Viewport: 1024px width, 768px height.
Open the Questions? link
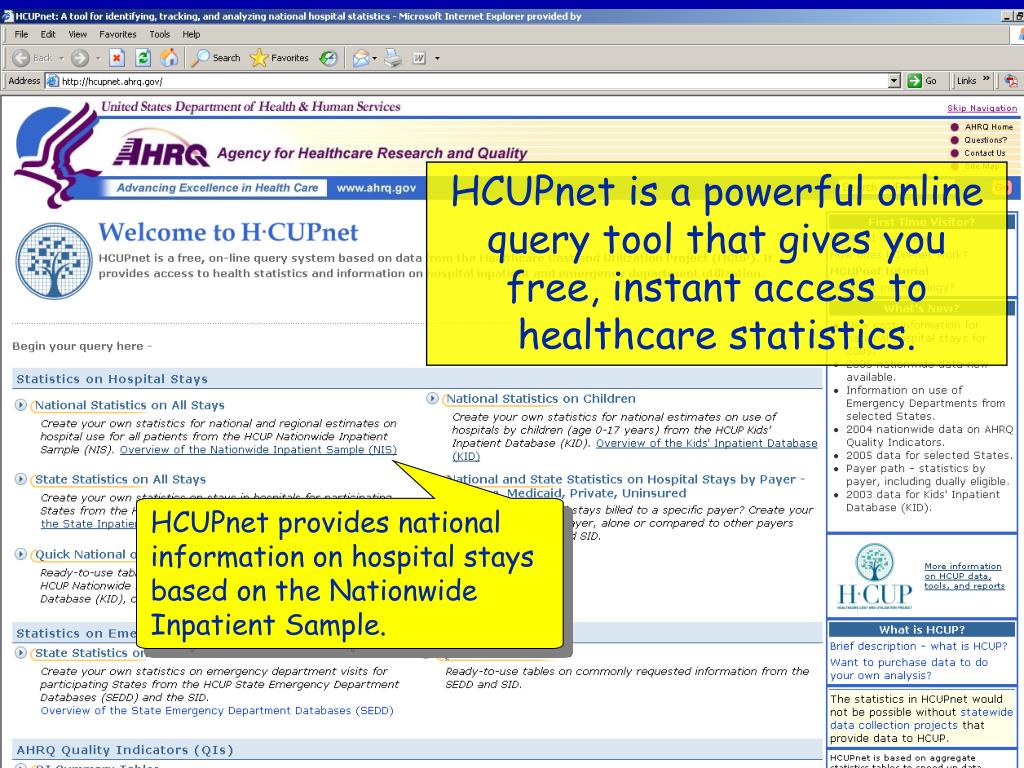pos(985,140)
